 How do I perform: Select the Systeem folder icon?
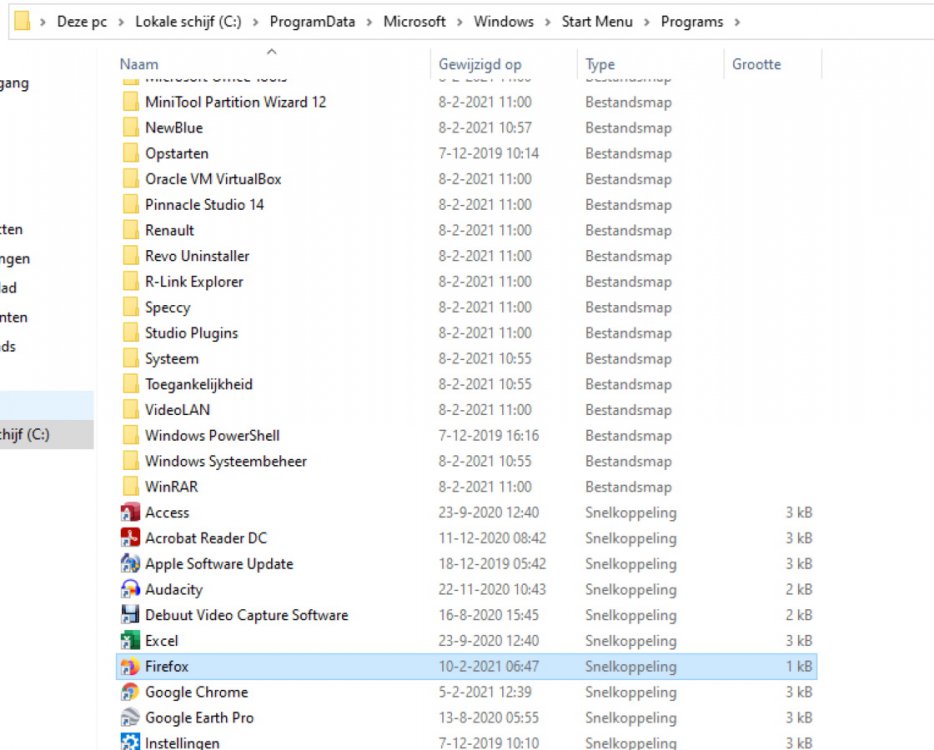click(x=130, y=358)
